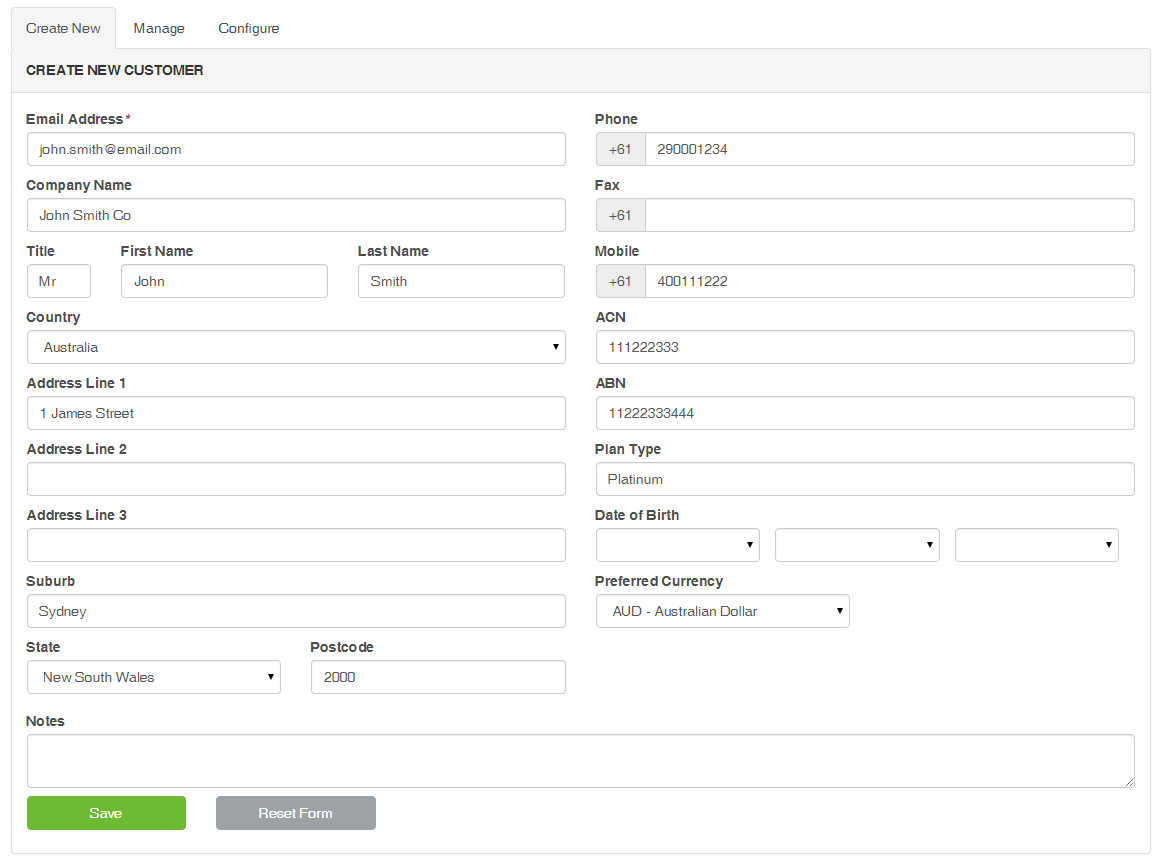Click the Last Name field
The width and height of the screenshot is (1162, 866).
(461, 281)
